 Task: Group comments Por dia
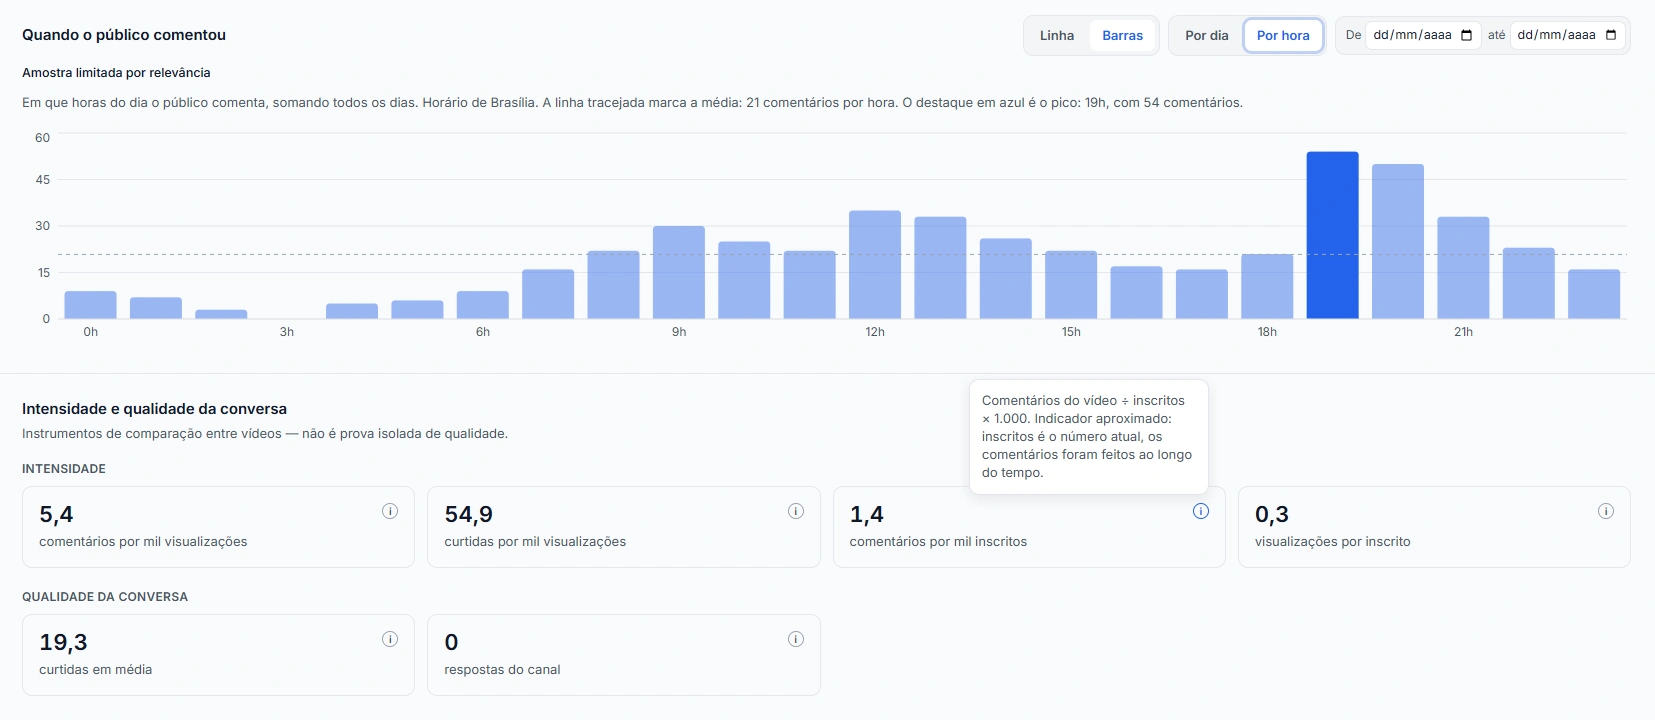pos(1207,35)
